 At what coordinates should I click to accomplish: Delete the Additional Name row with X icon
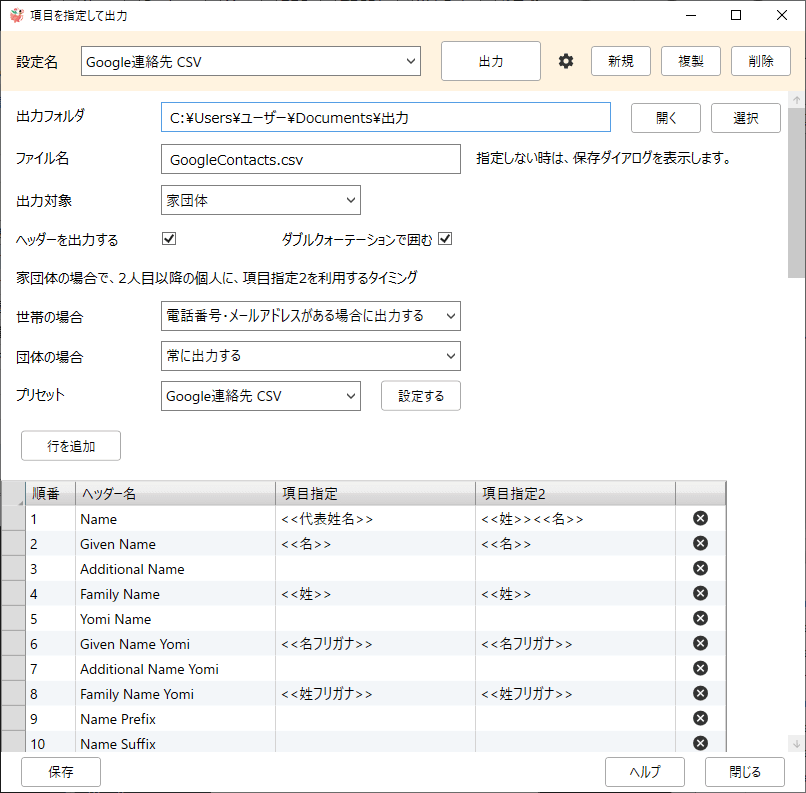[700, 569]
